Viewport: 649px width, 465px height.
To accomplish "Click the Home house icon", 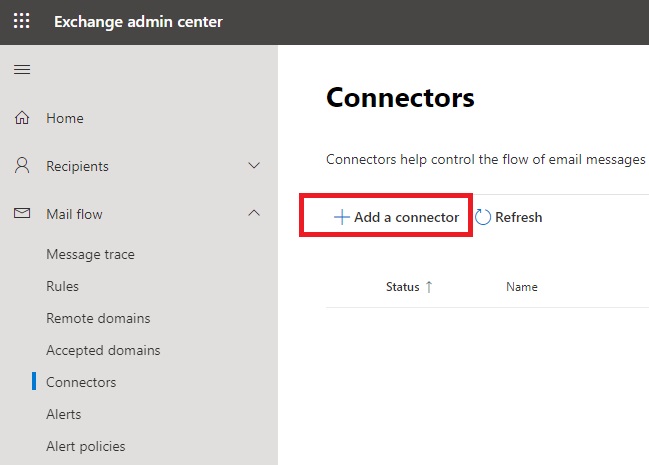I will (x=22, y=118).
